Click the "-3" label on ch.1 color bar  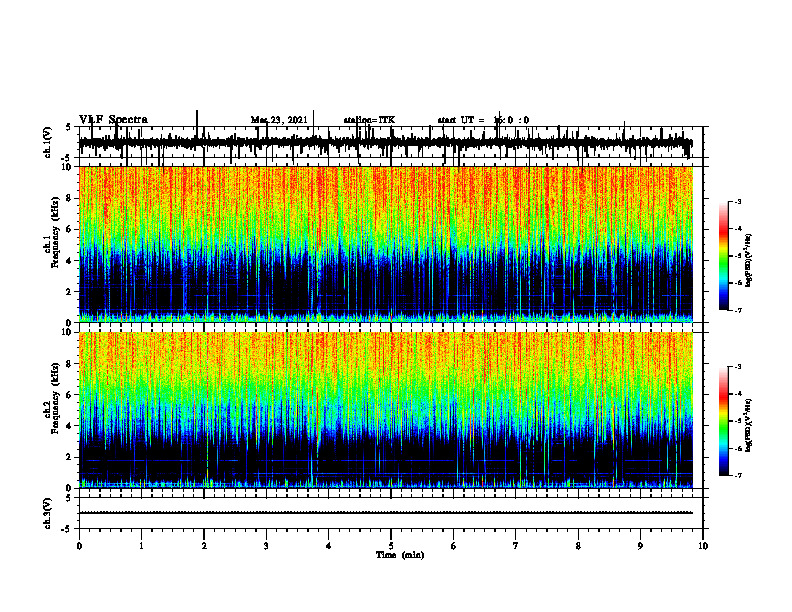tap(738, 202)
